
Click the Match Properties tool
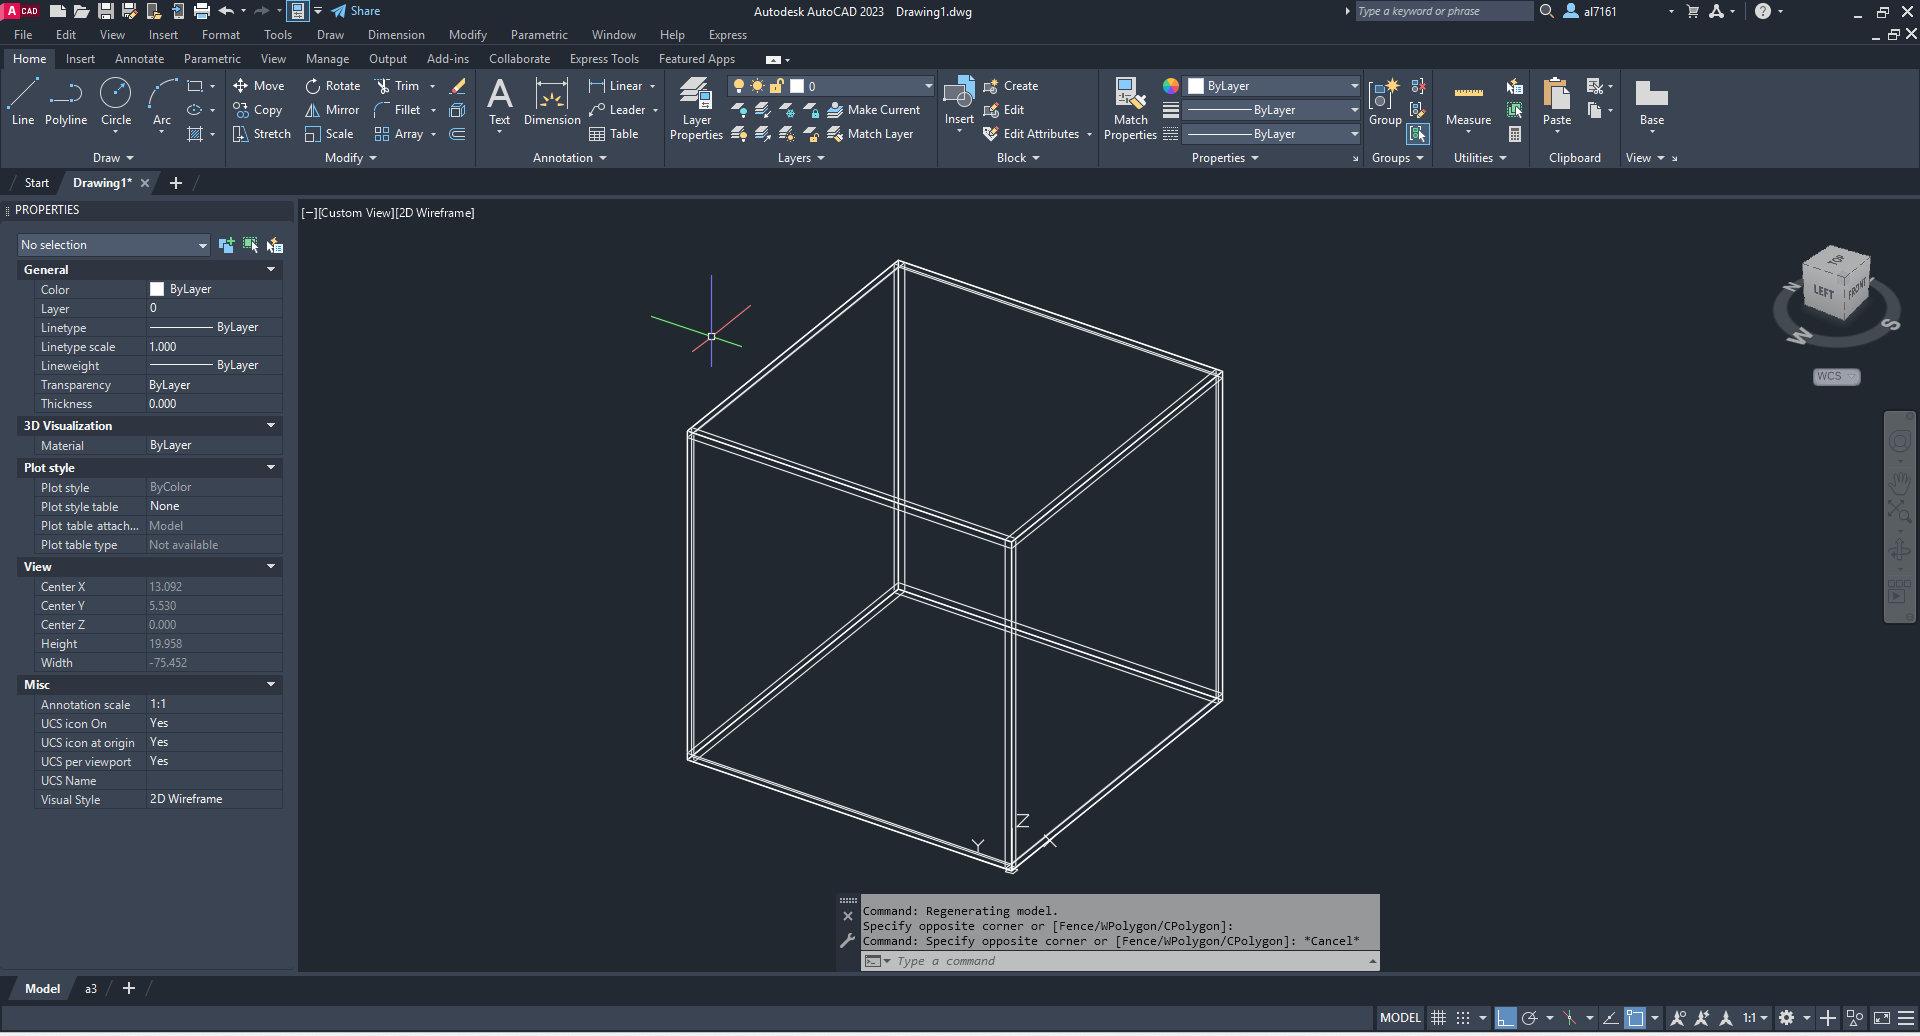[x=1130, y=109]
